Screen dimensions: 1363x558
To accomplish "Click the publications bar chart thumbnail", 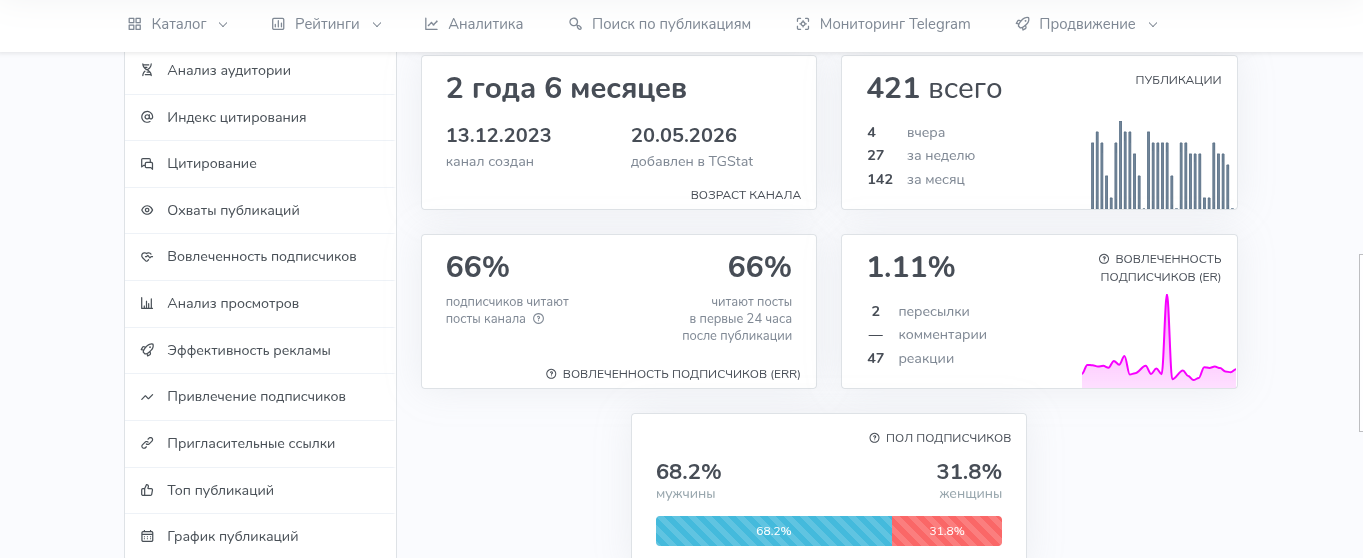I will tap(1160, 165).
